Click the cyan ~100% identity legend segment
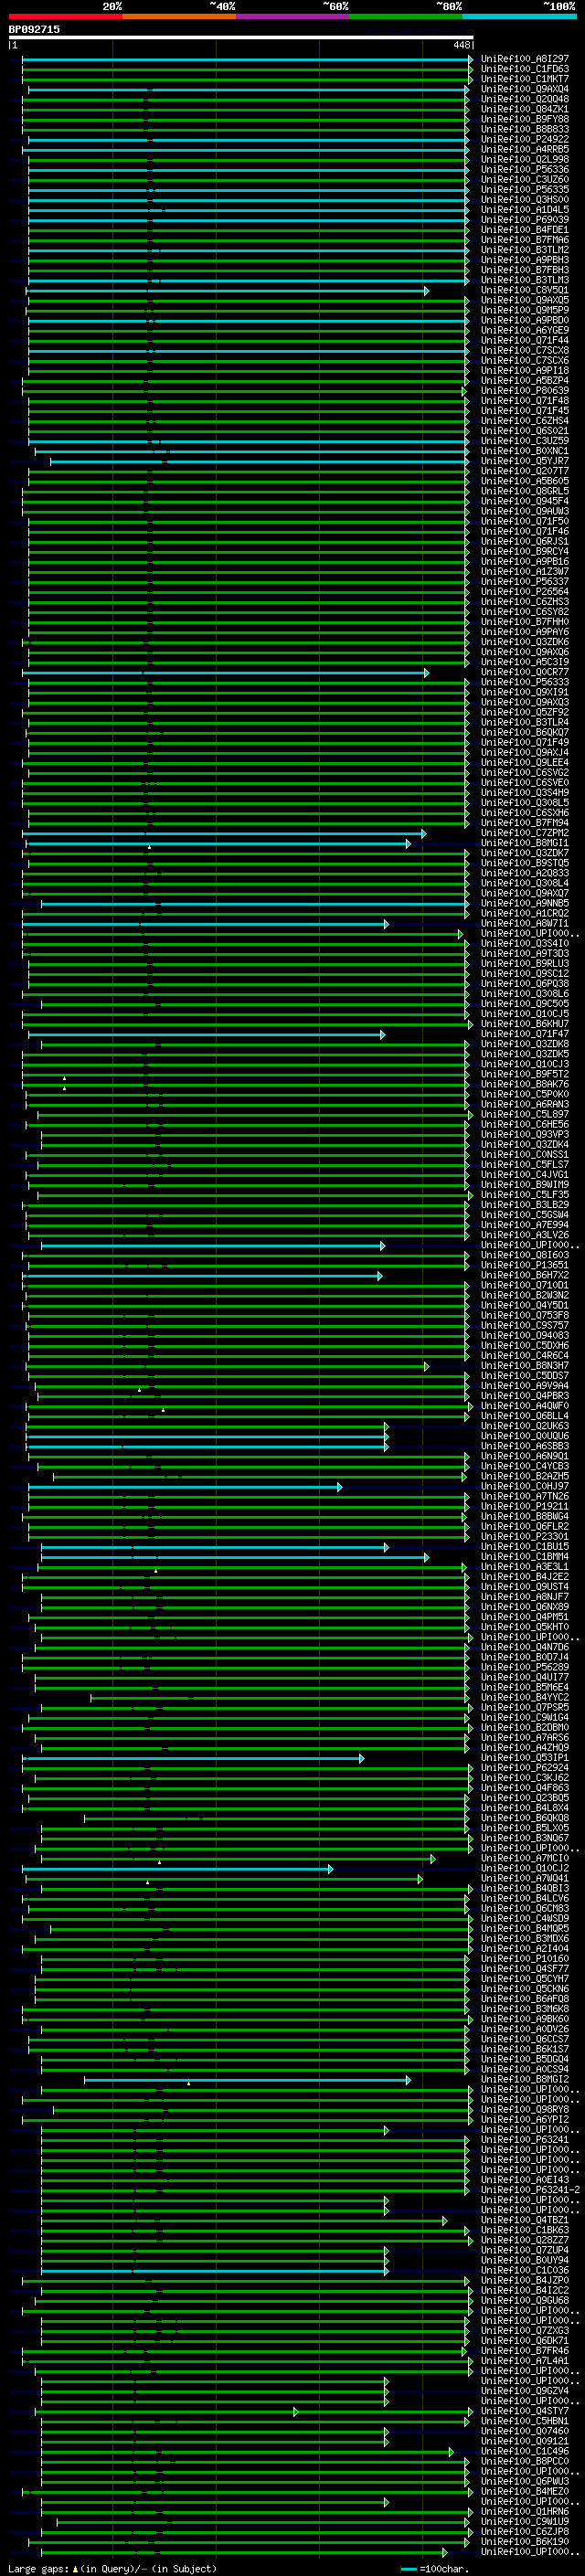Image resolution: width=585 pixels, height=2576 pixels. point(519,16)
